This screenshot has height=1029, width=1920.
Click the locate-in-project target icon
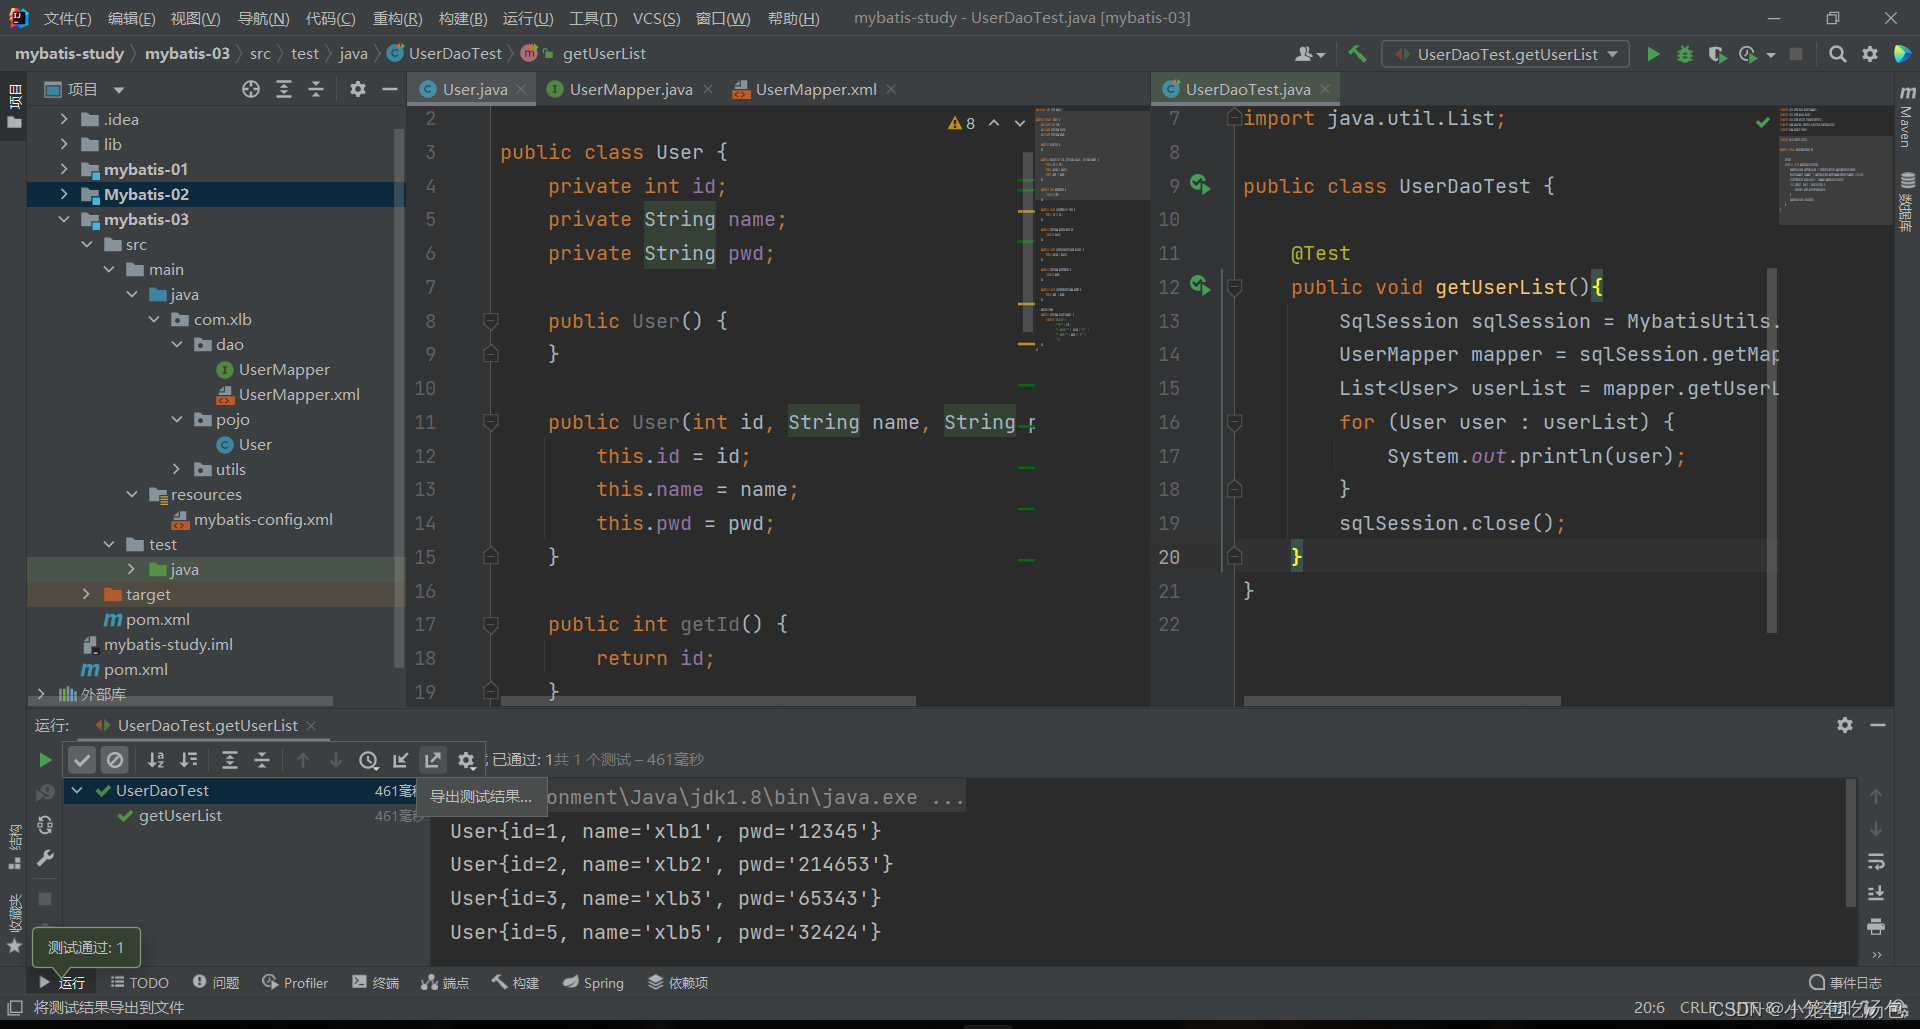tap(251, 89)
